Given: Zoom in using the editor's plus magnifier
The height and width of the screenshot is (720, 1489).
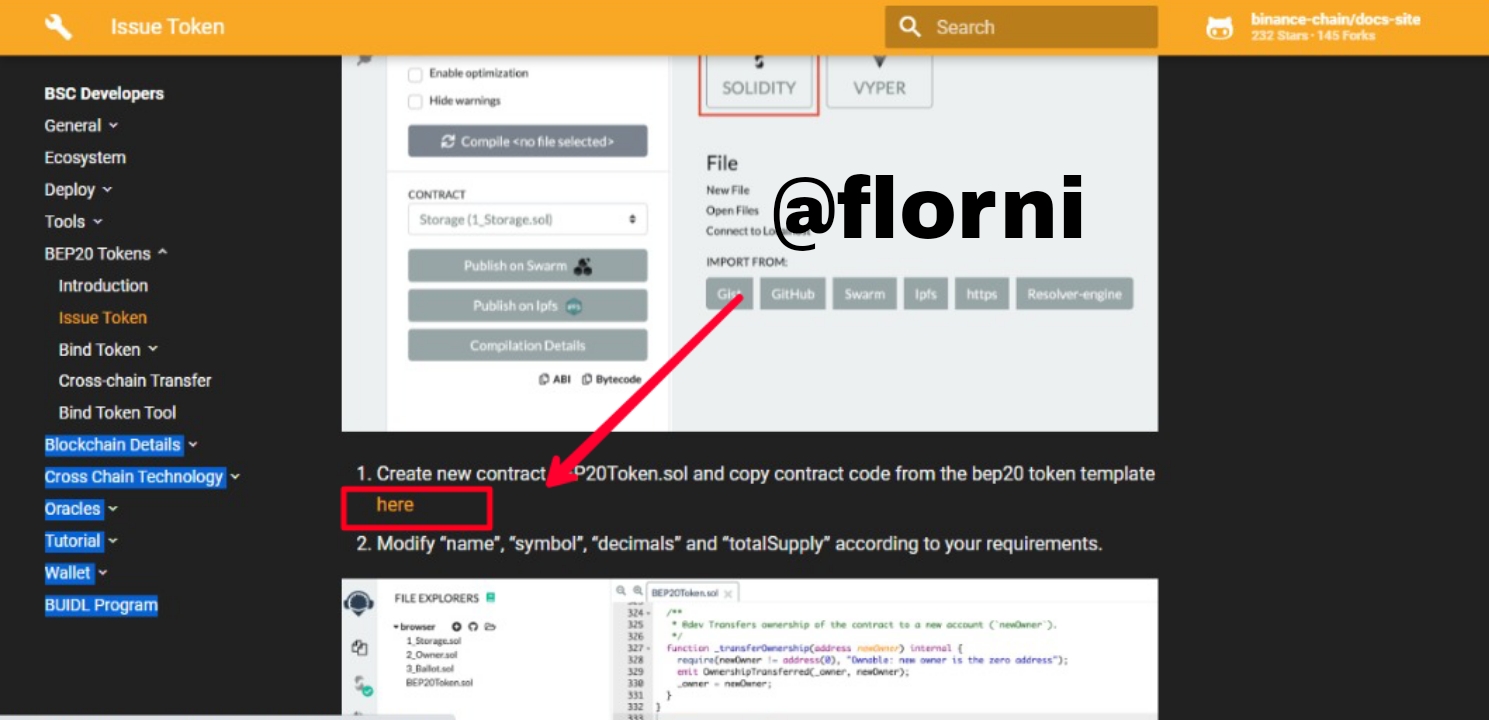Looking at the screenshot, I should tap(638, 592).
